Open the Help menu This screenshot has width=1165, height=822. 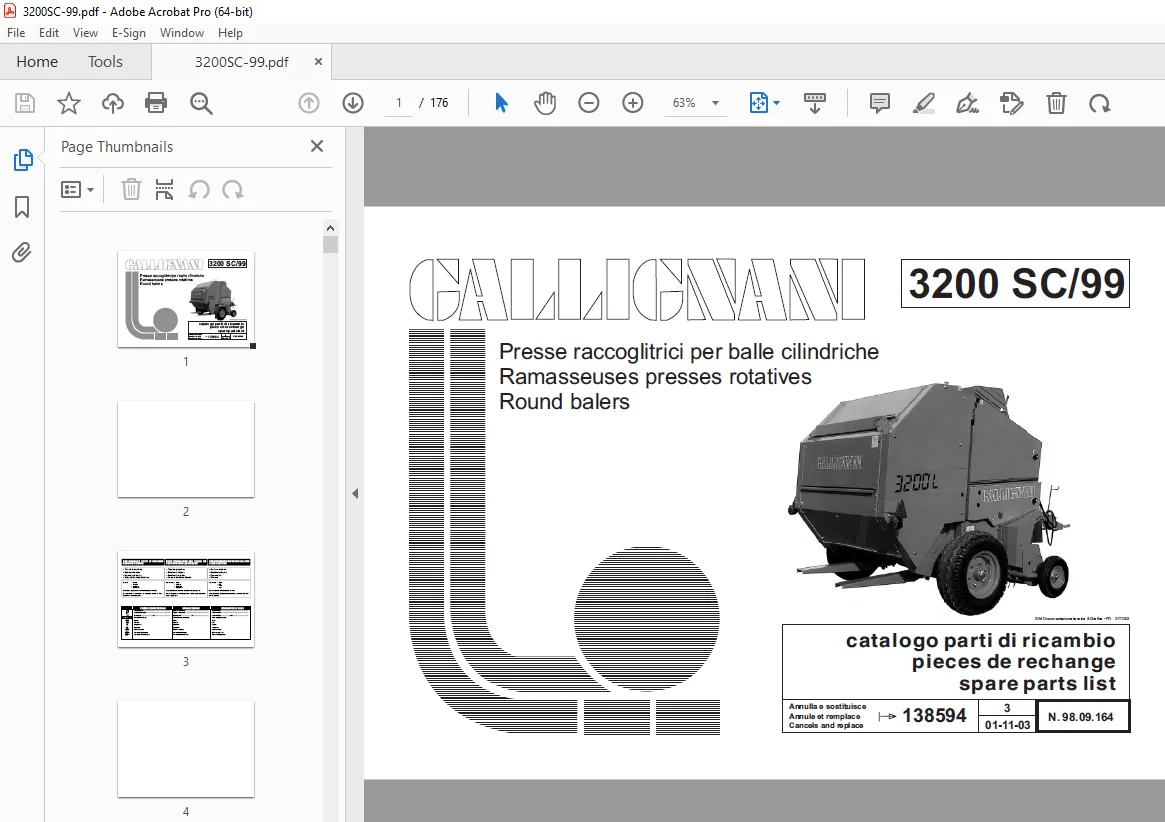pos(230,33)
